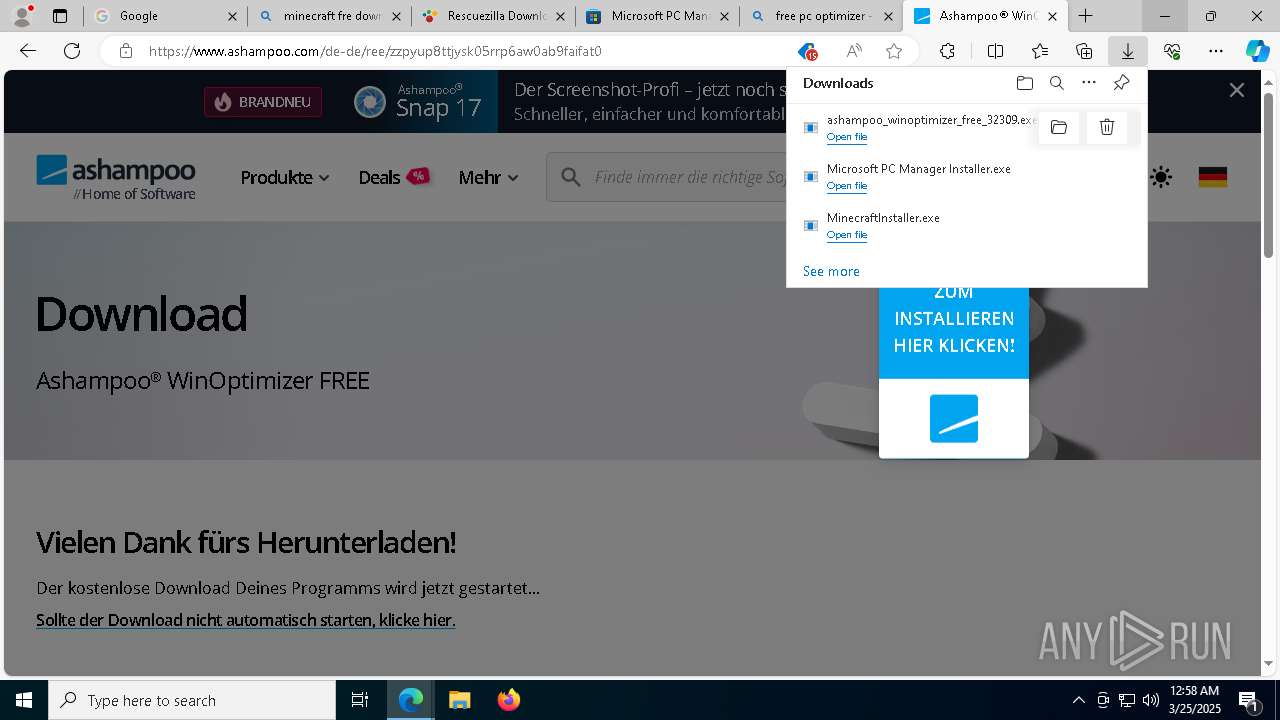Switch to the Microsoft PC Manager tab

click(658, 16)
